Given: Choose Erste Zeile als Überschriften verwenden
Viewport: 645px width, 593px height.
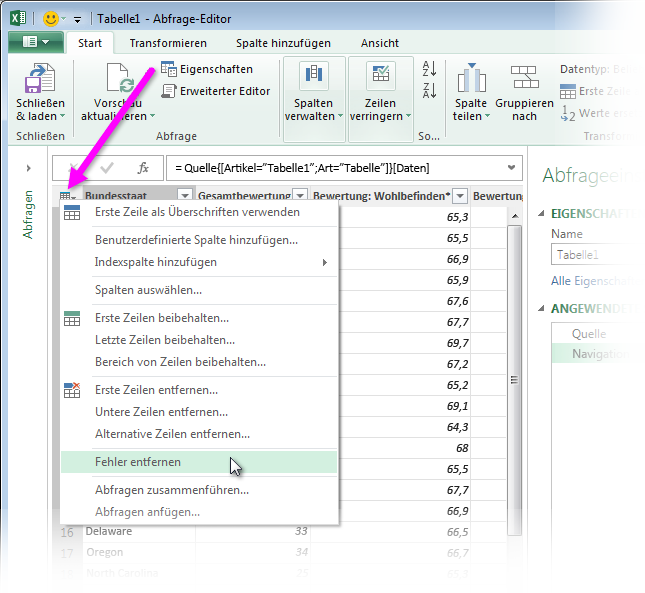Looking at the screenshot, I should tap(199, 212).
